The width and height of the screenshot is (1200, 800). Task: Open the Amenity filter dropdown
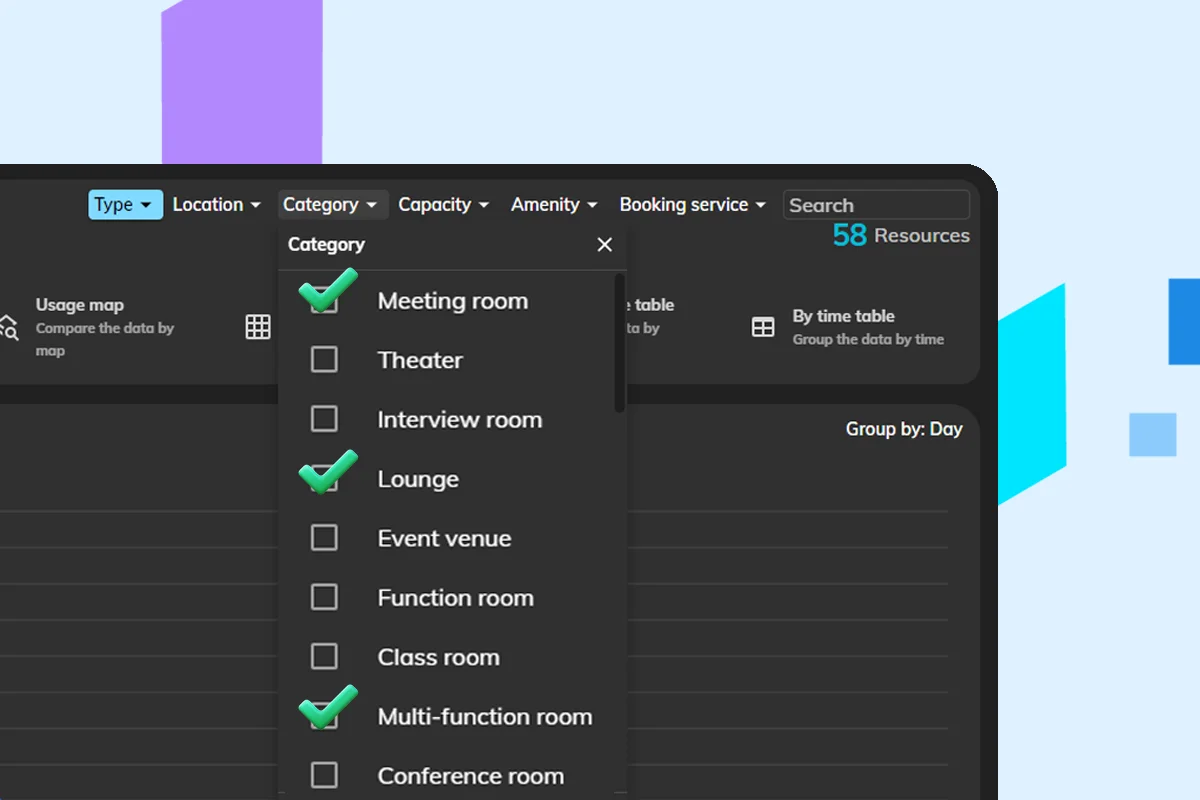(553, 204)
